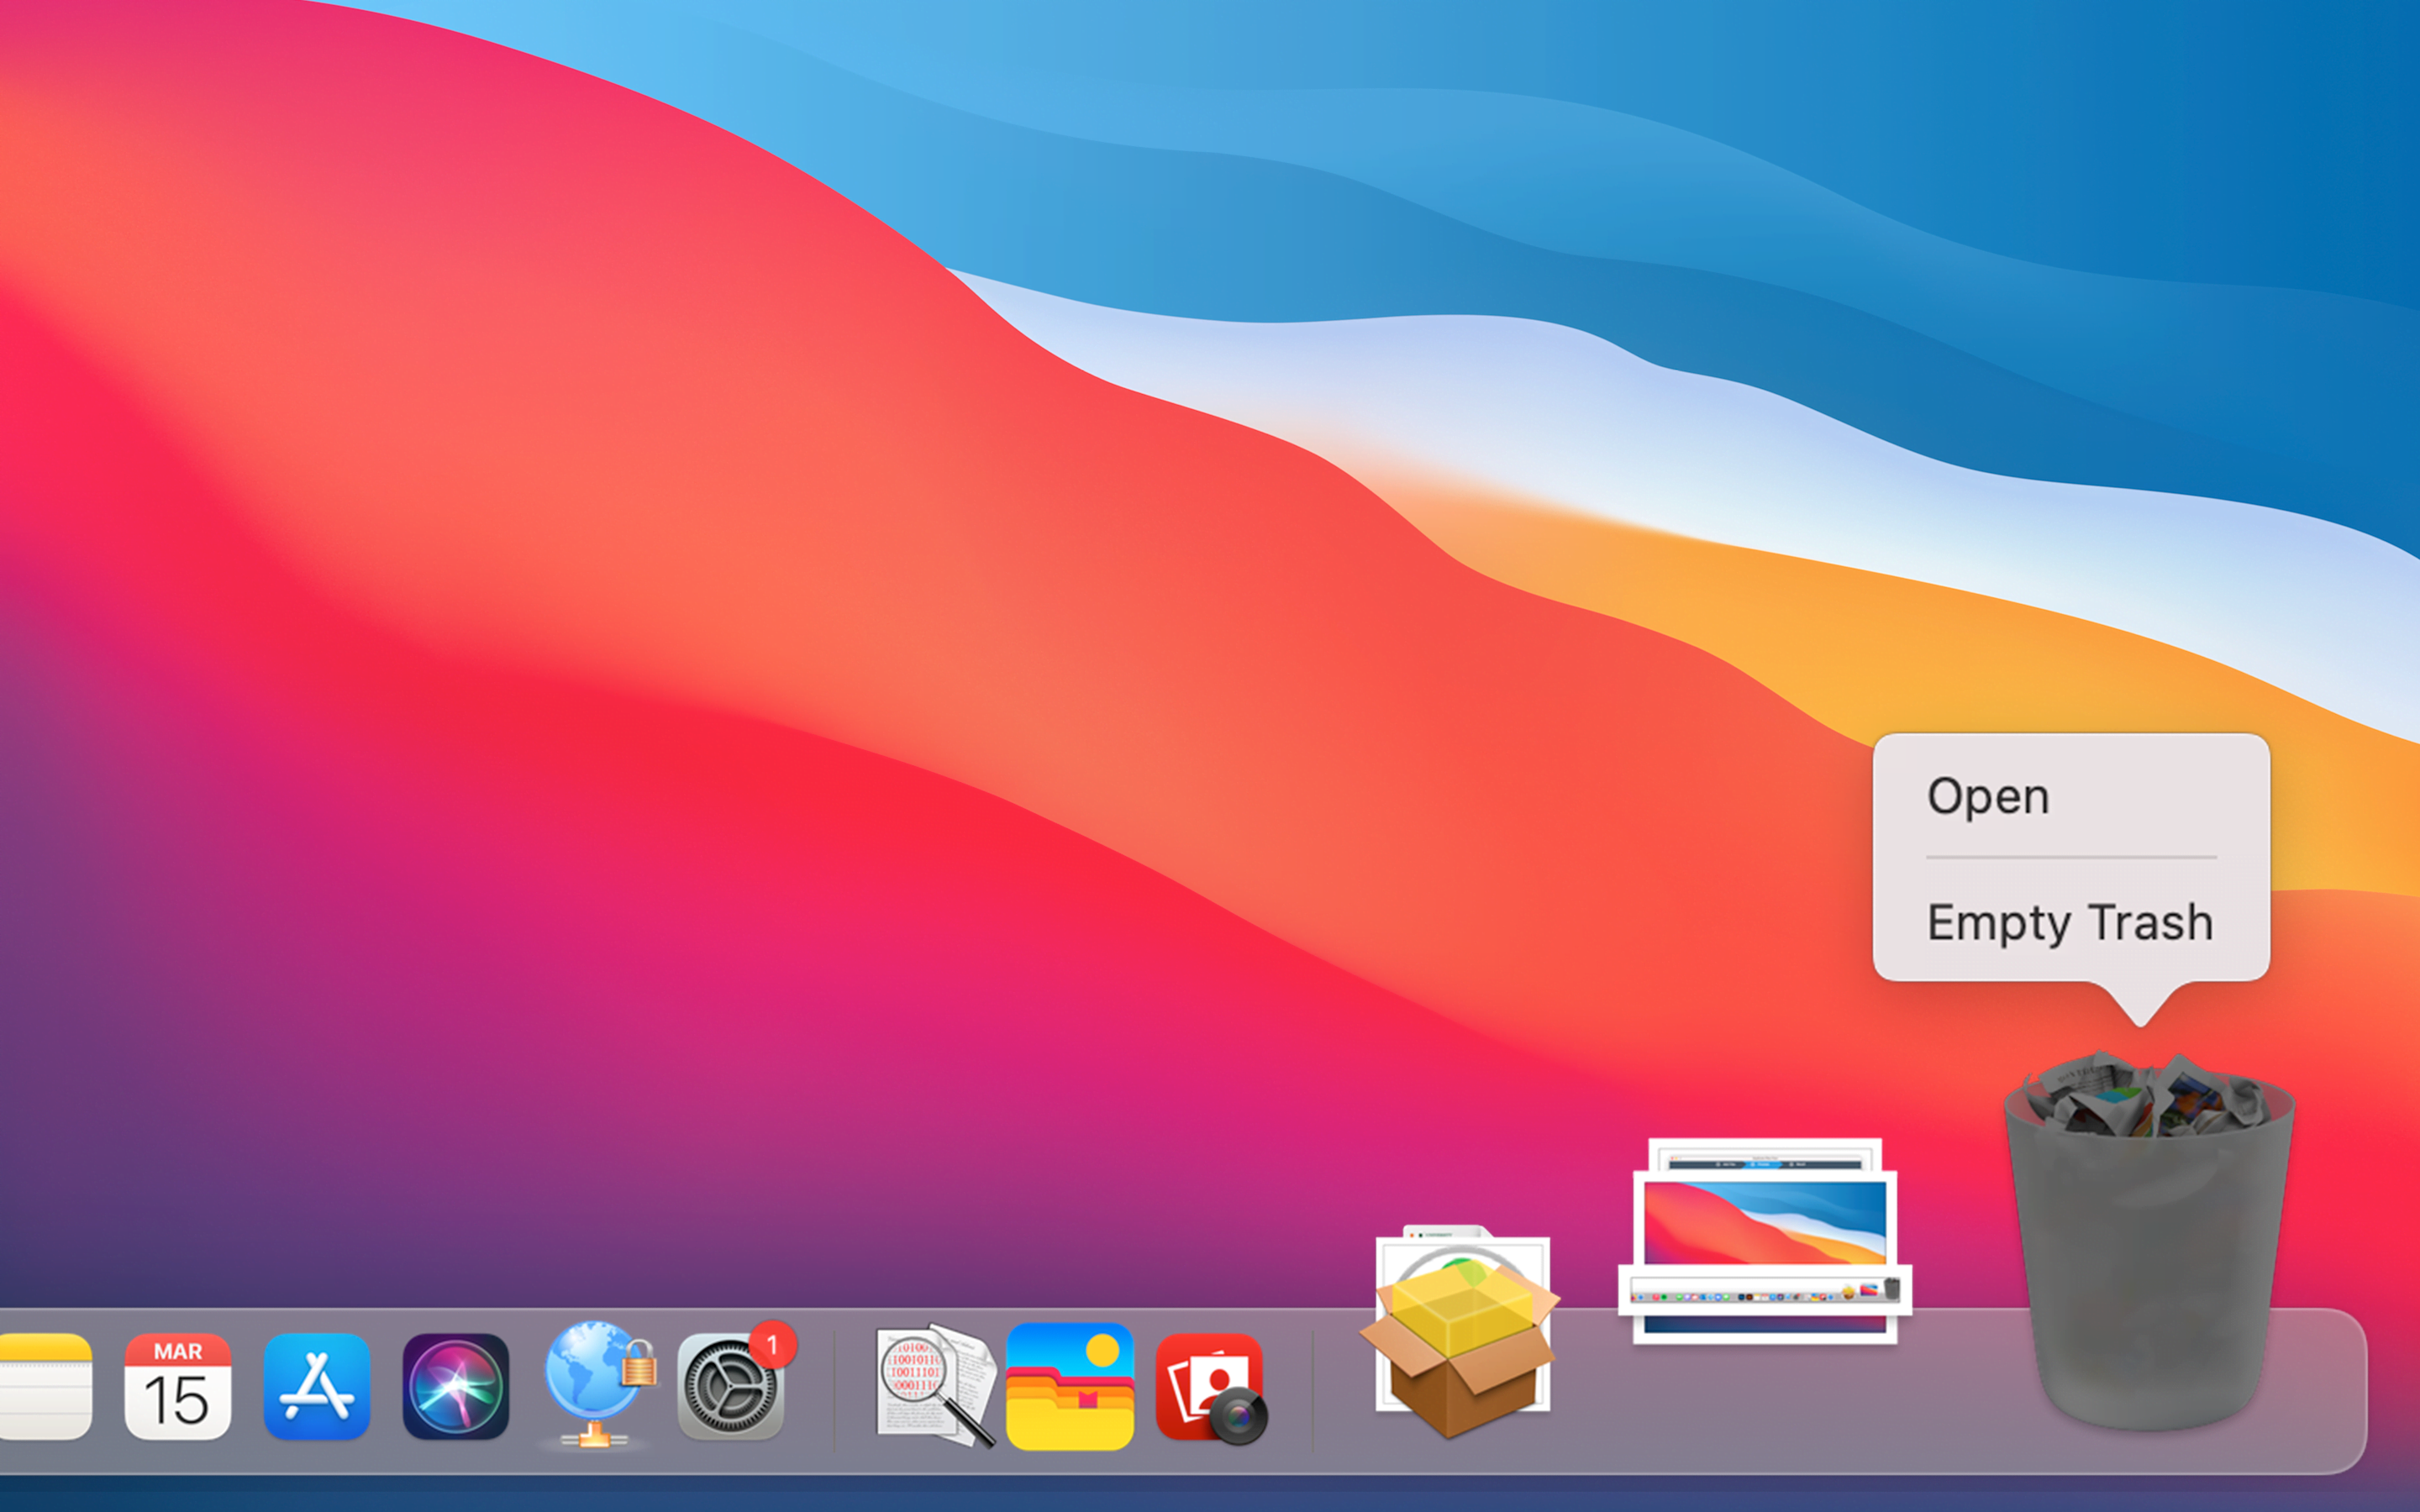Open the macOS Big Sur desktop wallpaper area
Screen dimensions: 2420x1512
tap(697, 522)
